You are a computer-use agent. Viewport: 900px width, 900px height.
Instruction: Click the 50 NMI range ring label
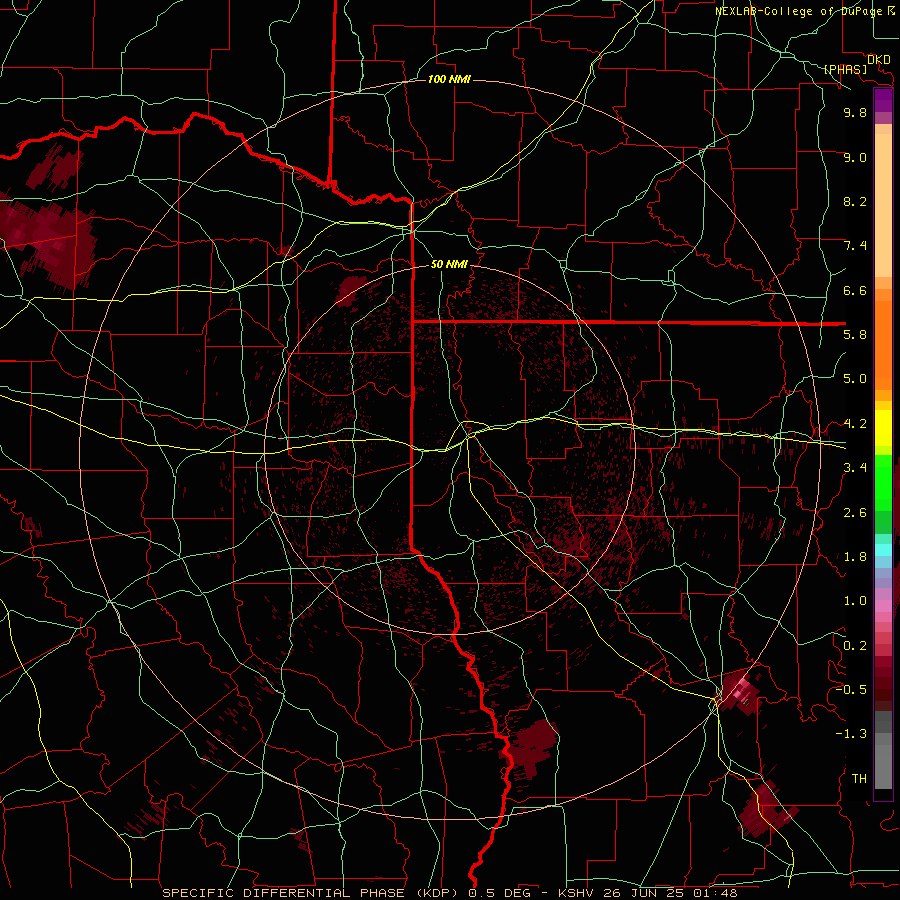click(449, 265)
